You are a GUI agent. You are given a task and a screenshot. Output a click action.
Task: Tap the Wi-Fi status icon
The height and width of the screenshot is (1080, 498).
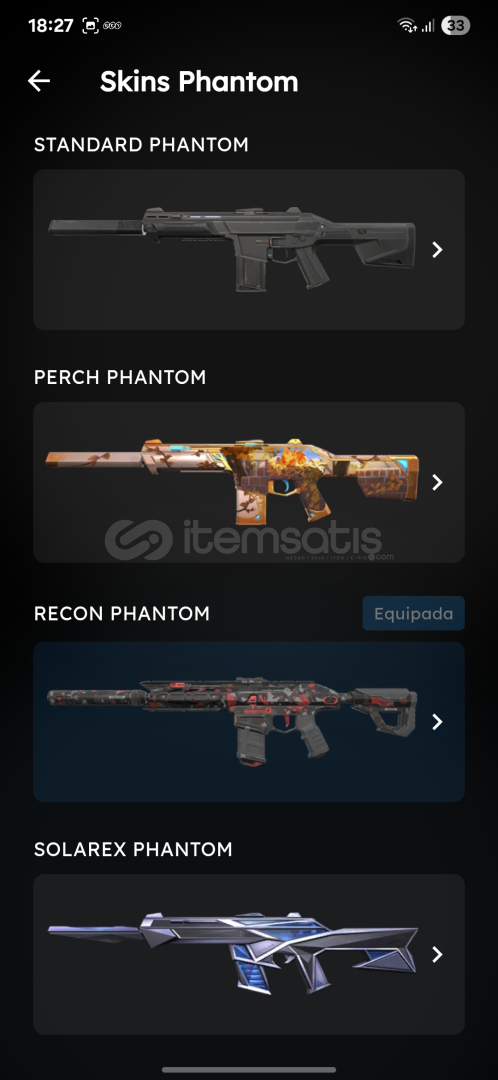click(x=407, y=26)
